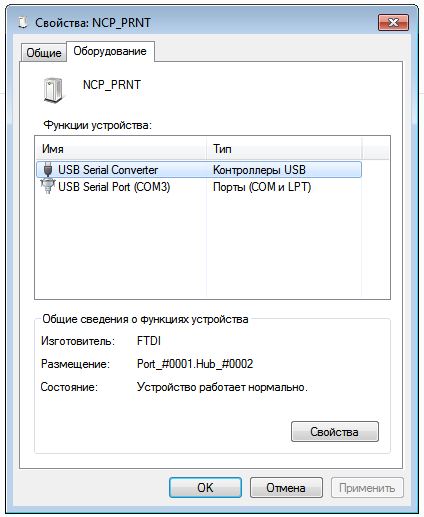Click the NCP_PRNT device icon in the tab
The image size is (424, 517).
click(53, 90)
